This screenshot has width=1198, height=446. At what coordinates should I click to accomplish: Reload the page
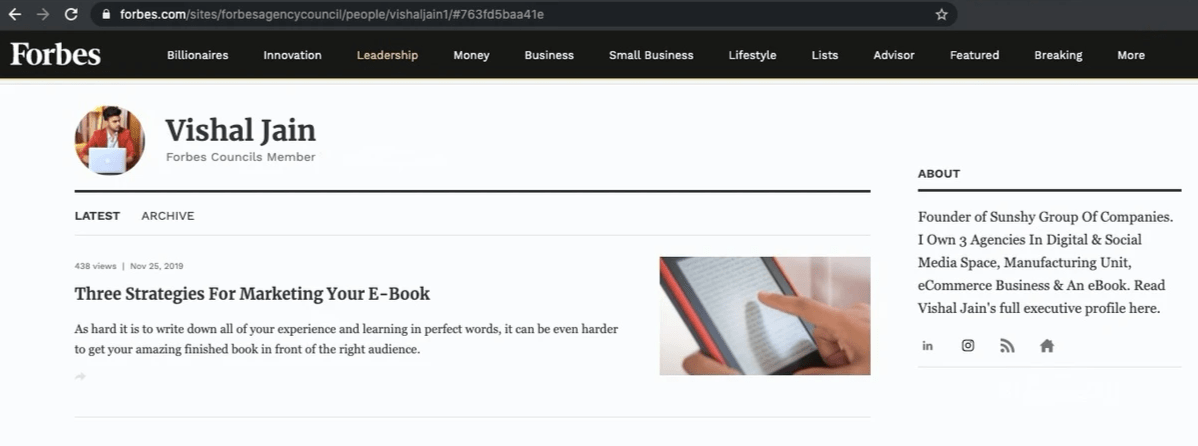tap(70, 14)
